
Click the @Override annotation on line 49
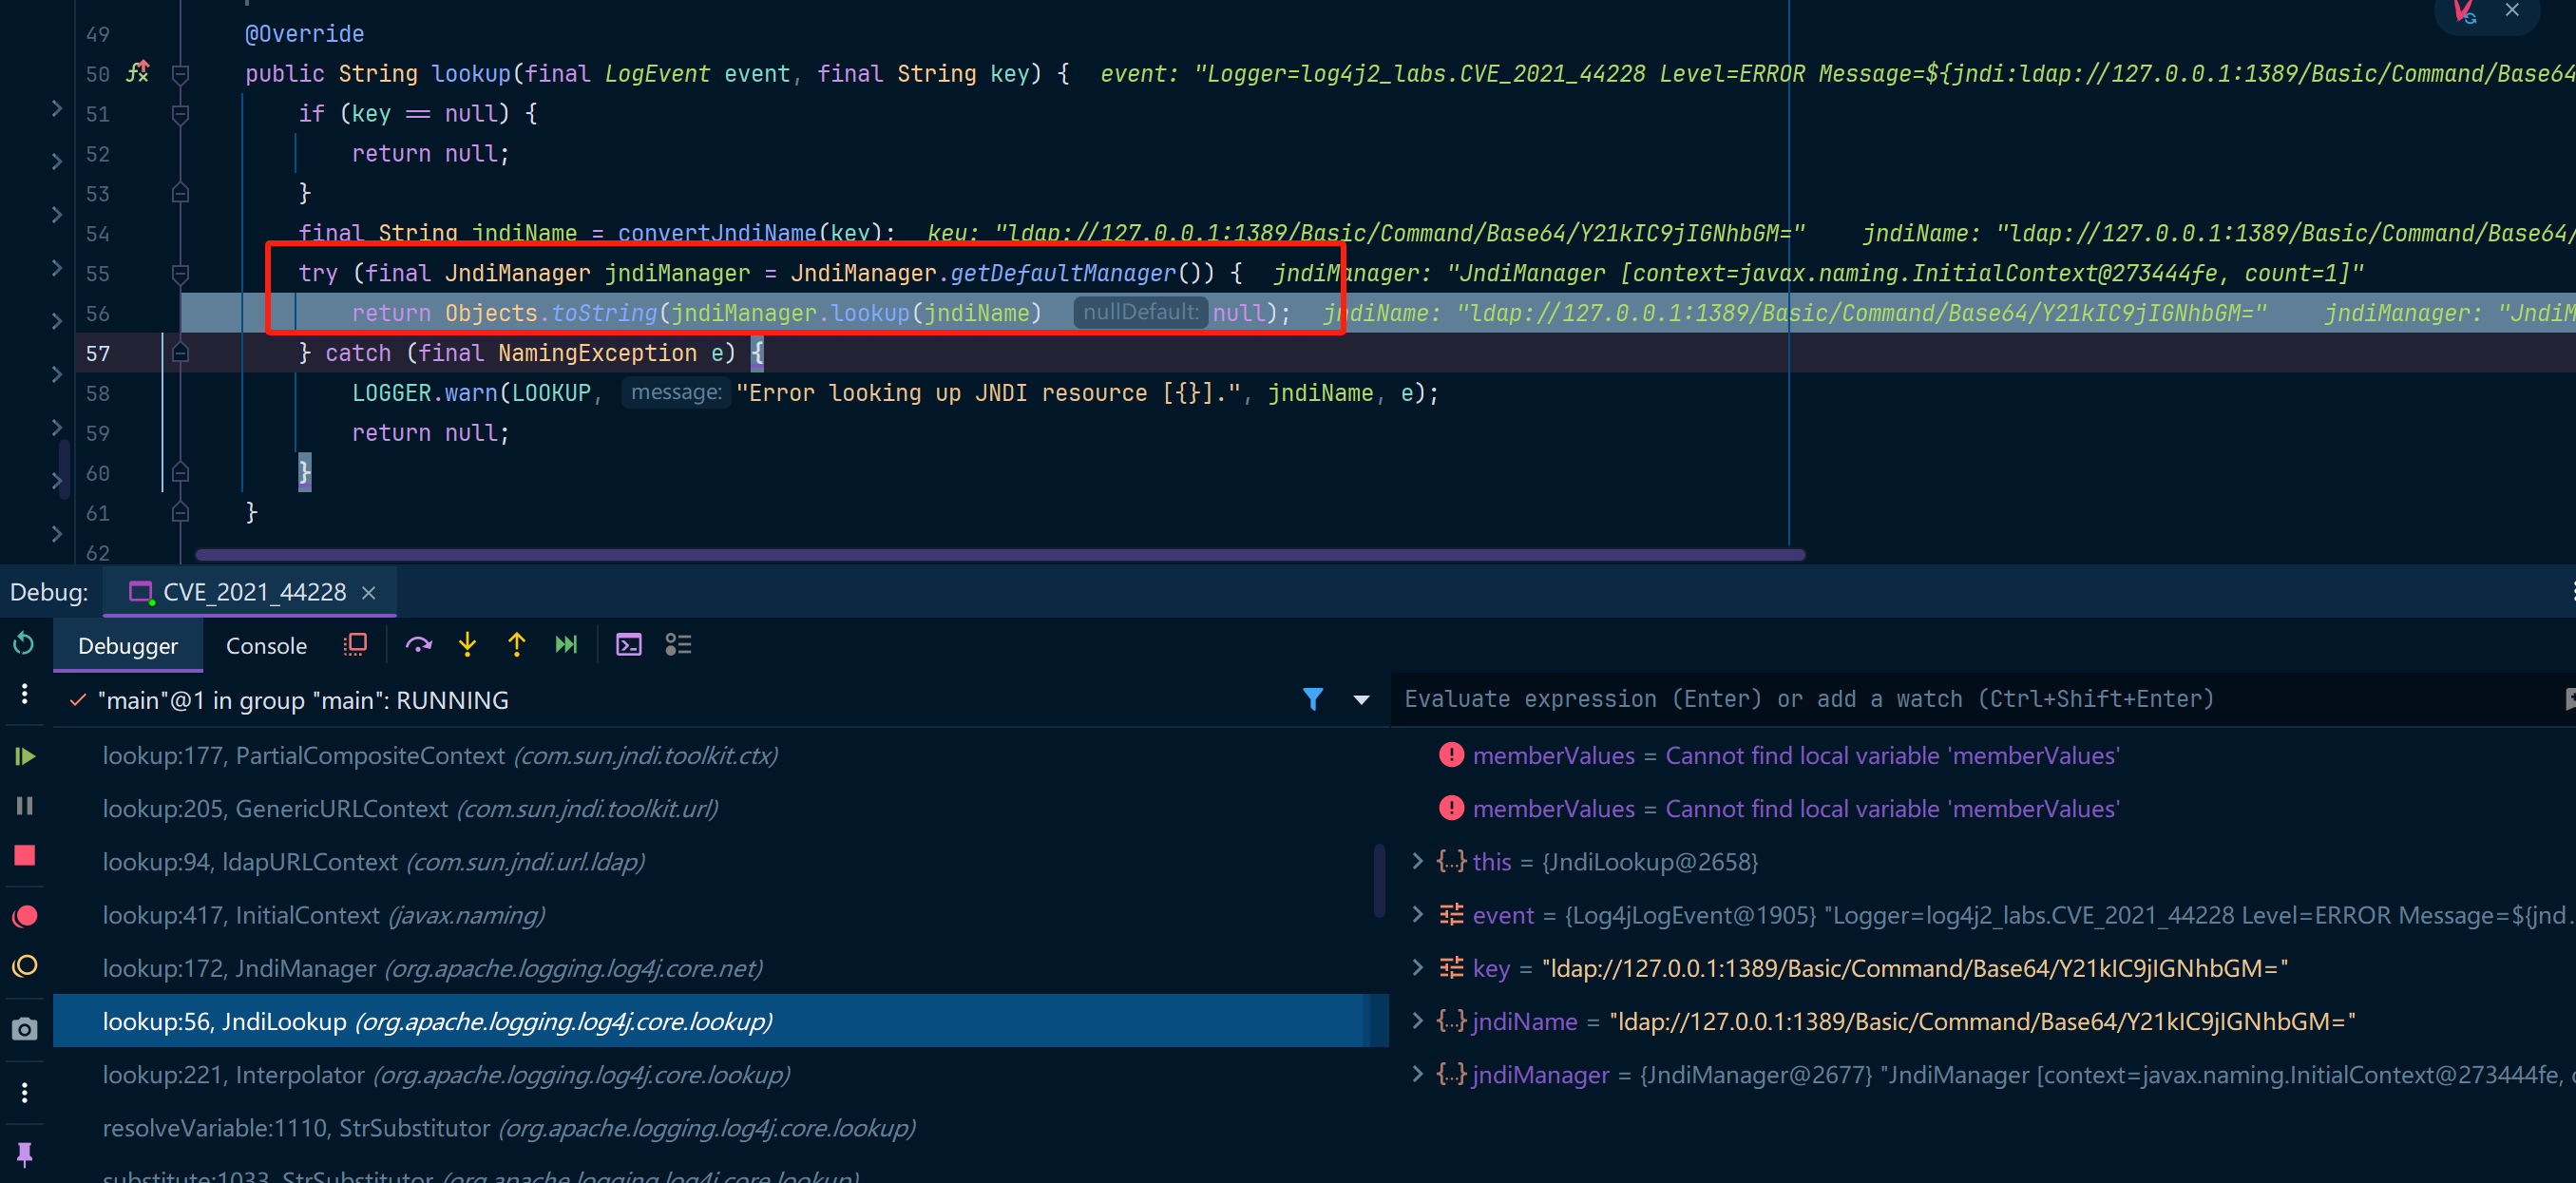pyautogui.click(x=305, y=33)
